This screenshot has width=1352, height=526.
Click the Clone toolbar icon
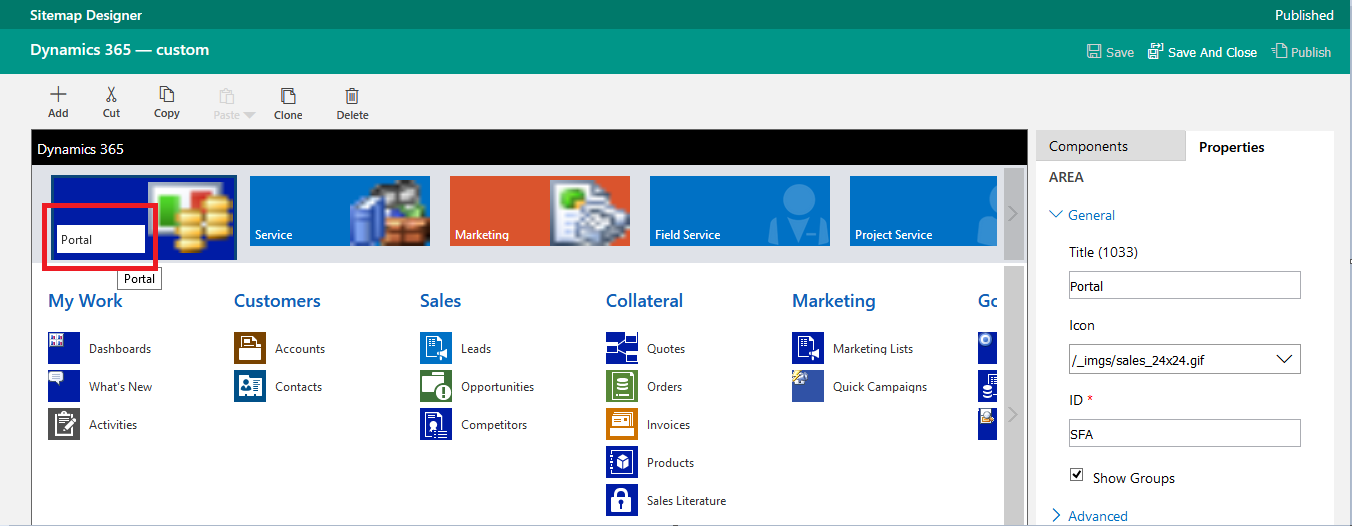288,96
